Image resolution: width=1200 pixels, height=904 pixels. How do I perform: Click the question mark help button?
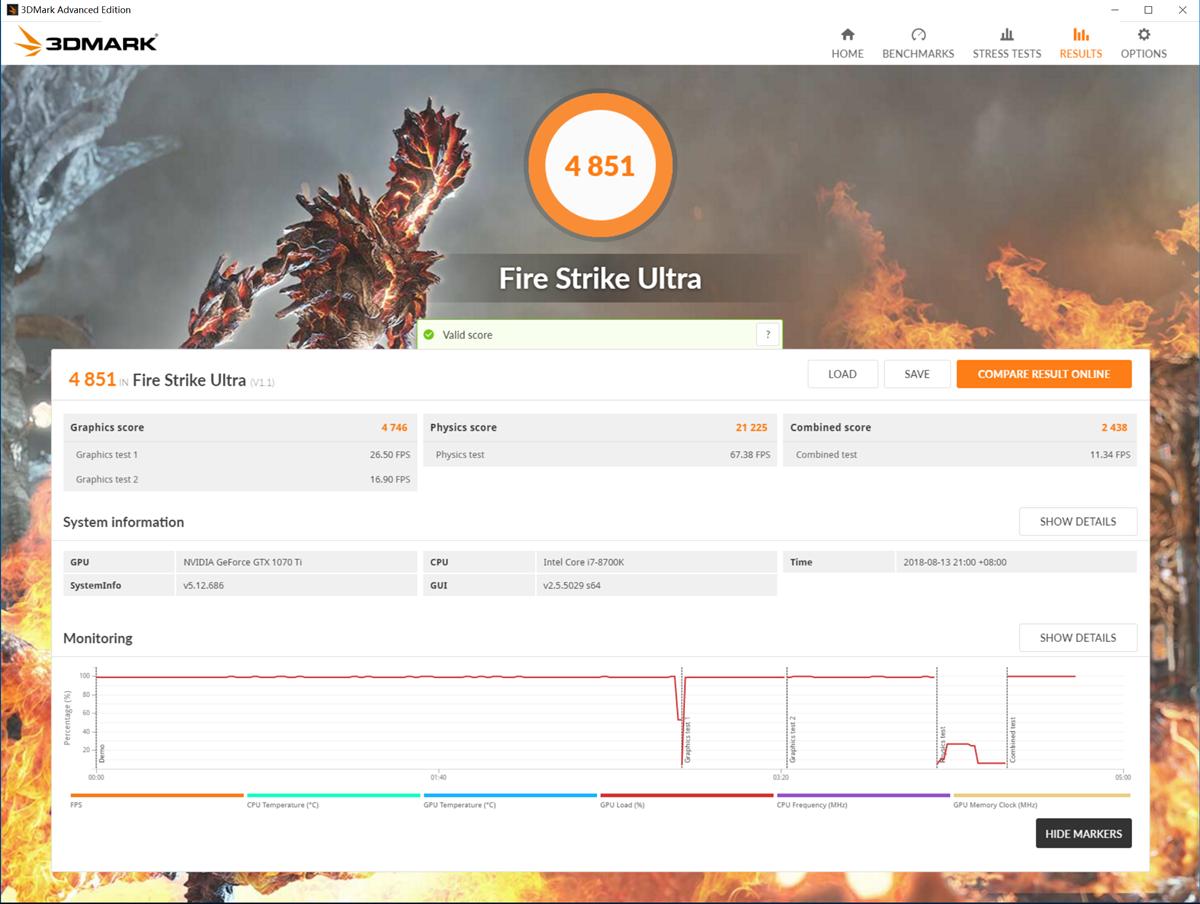tap(767, 335)
